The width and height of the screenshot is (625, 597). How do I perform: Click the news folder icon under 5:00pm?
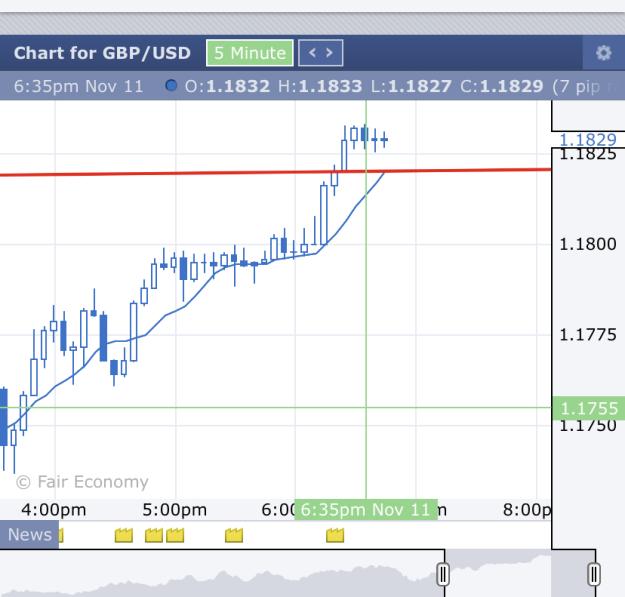(x=175, y=535)
